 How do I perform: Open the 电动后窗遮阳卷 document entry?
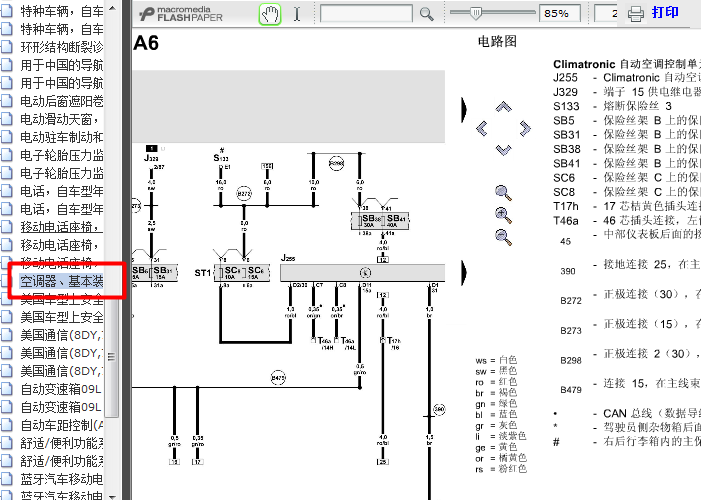(x=62, y=101)
